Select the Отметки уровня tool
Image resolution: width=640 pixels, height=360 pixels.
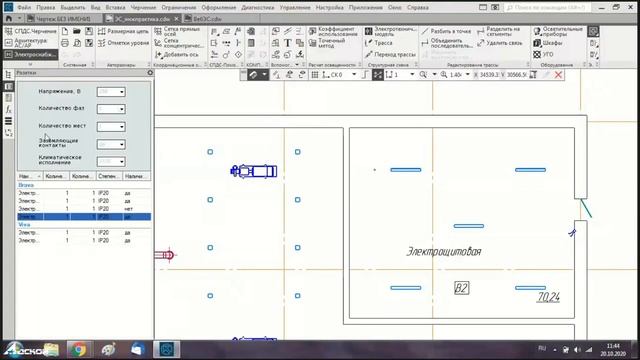click(123, 43)
